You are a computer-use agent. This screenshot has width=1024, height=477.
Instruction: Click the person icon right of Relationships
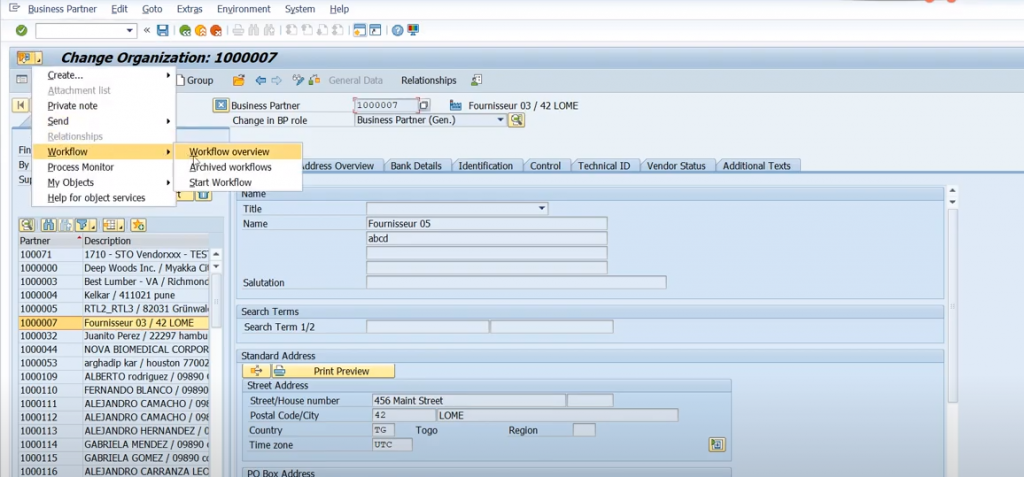[476, 80]
